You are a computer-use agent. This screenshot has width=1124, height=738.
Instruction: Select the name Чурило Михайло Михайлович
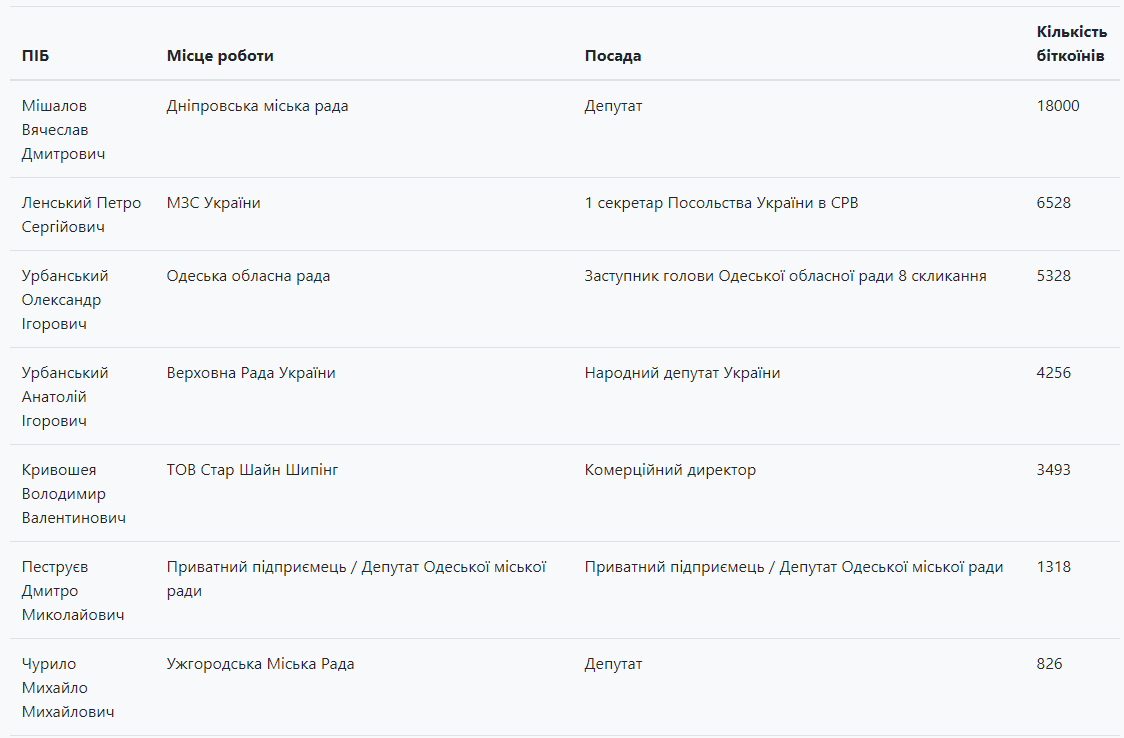(x=68, y=688)
